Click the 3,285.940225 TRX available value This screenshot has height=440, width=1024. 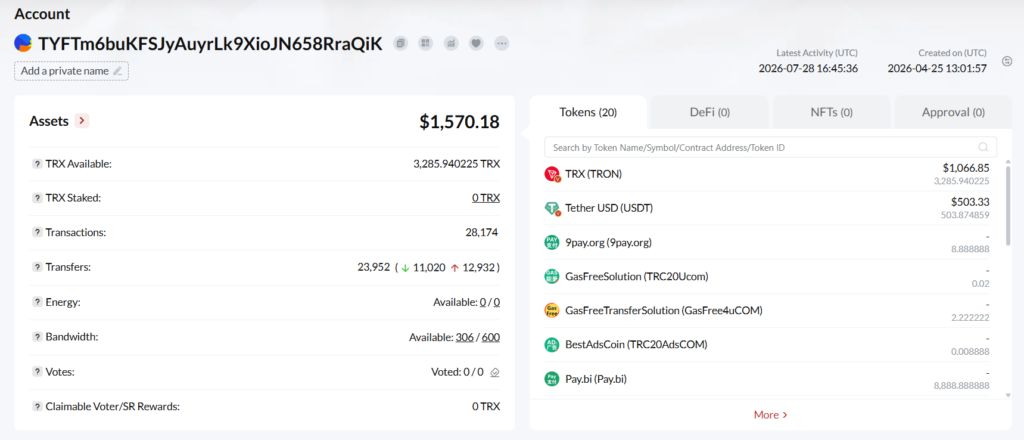[x=456, y=164]
